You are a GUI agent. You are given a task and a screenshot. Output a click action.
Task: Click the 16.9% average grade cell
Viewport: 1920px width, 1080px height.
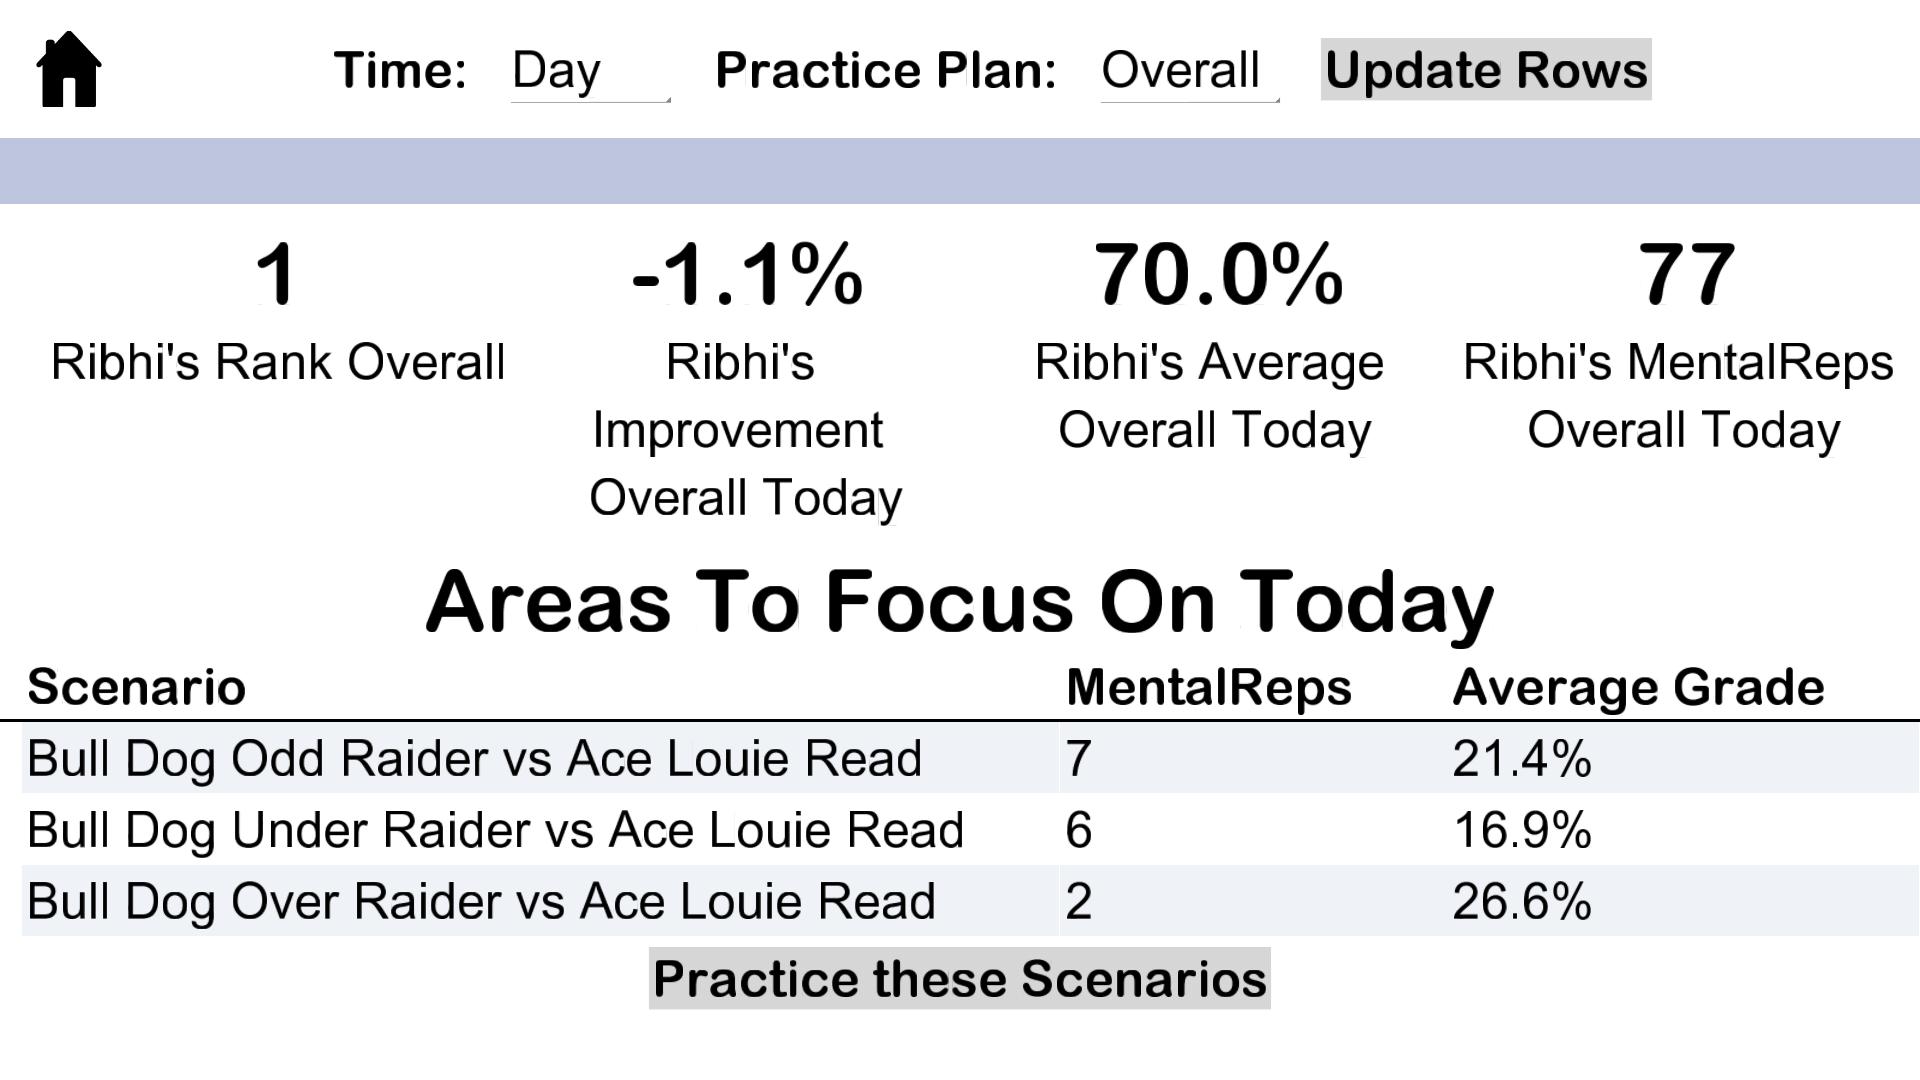1521,830
